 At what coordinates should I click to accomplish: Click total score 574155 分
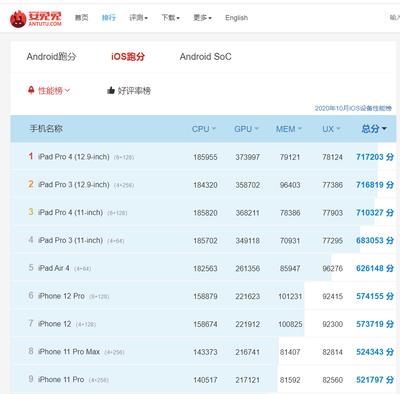[375, 296]
